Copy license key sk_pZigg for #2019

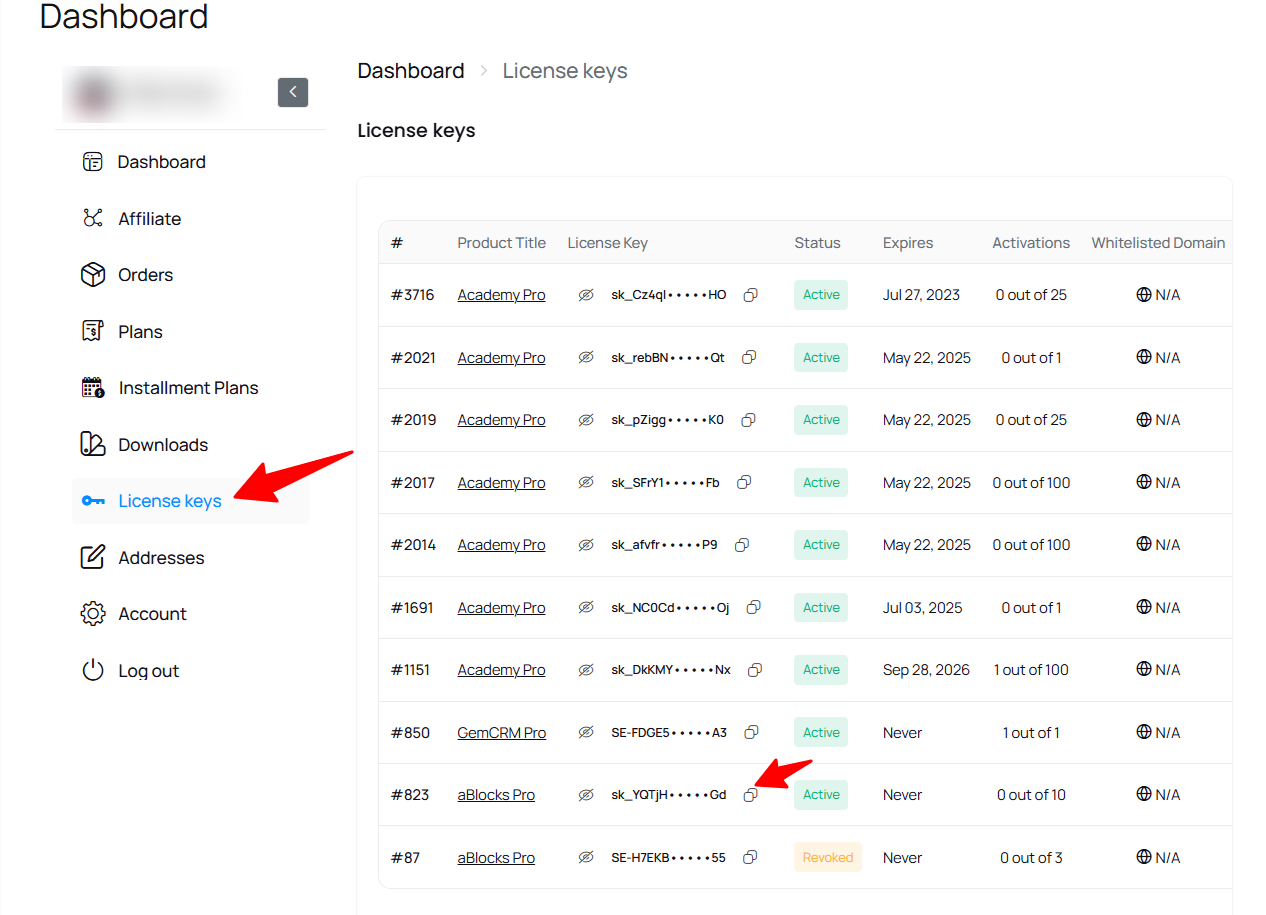click(748, 420)
